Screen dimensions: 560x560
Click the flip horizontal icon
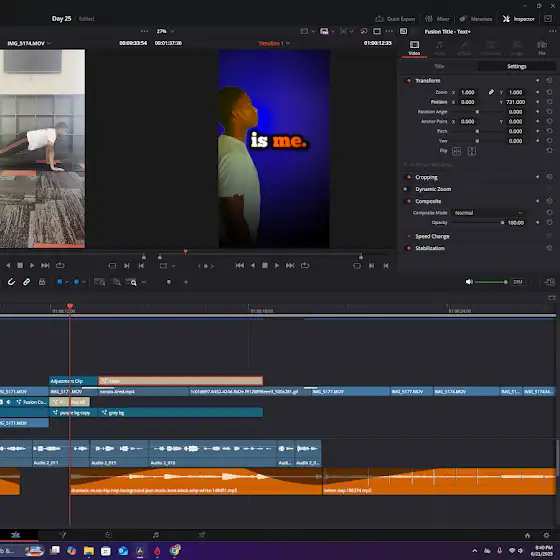click(456, 151)
